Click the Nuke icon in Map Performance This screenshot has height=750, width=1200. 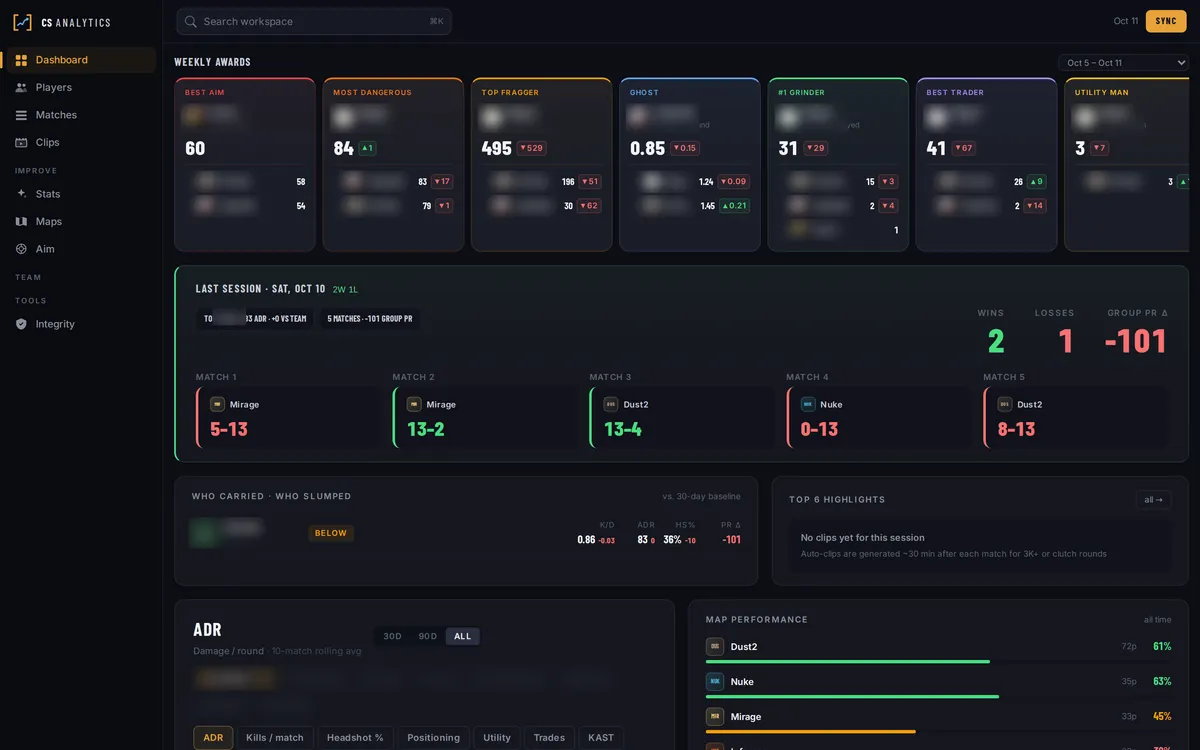pyautogui.click(x=714, y=682)
